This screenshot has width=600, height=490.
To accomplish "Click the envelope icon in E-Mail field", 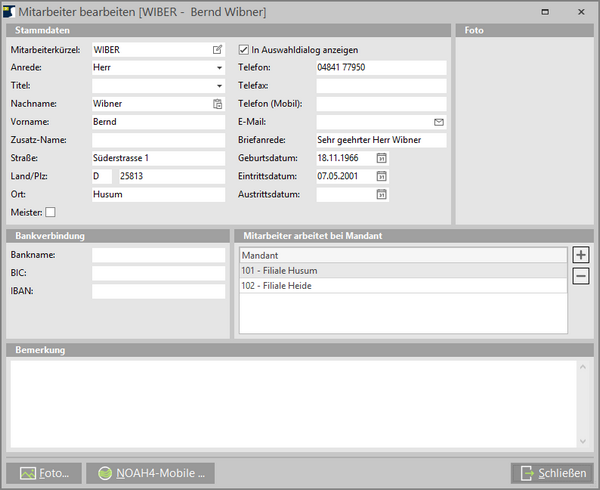I will [438, 121].
